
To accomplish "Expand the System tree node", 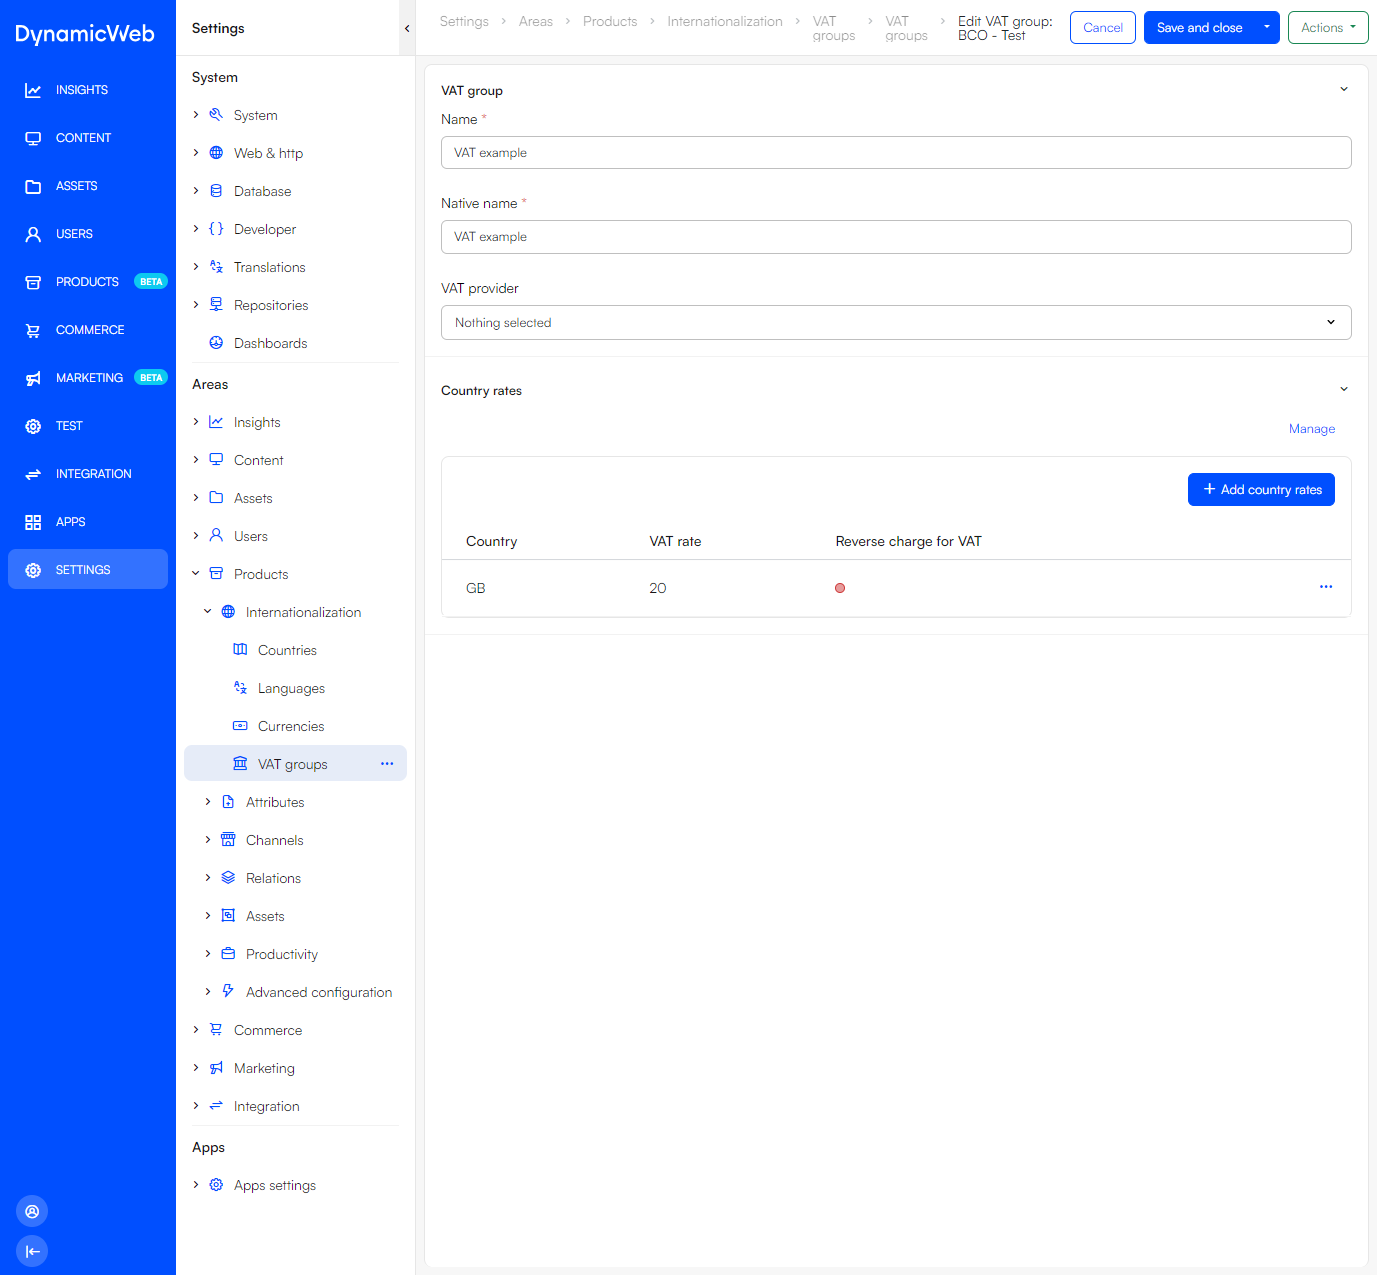I will [196, 115].
